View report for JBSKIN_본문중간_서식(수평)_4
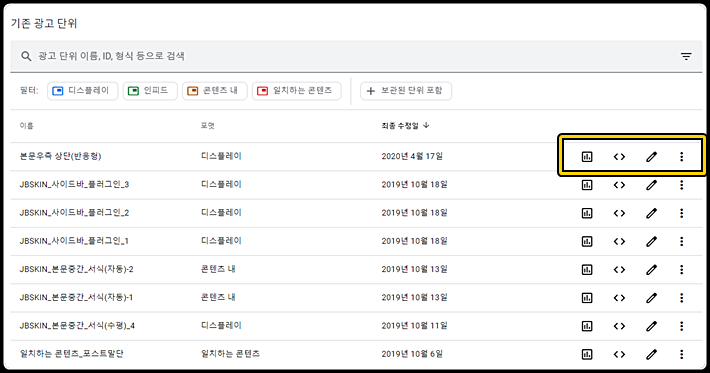 click(x=587, y=326)
